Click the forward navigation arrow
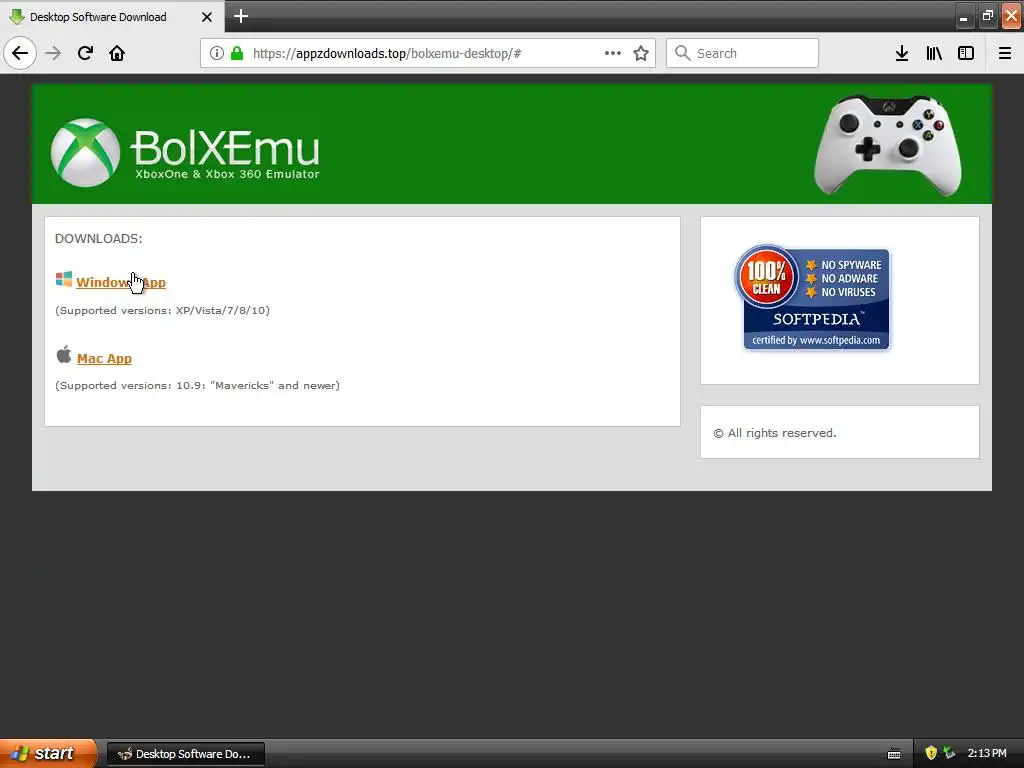Image resolution: width=1024 pixels, height=768 pixels. click(53, 53)
